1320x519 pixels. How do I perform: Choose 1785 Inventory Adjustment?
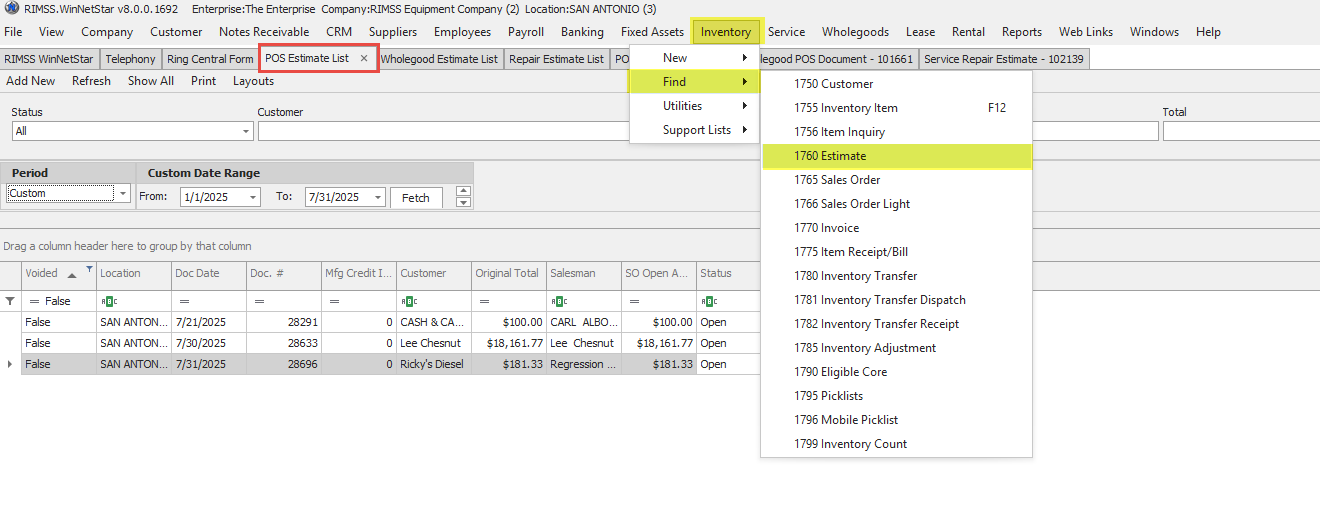pyautogui.click(x=897, y=348)
